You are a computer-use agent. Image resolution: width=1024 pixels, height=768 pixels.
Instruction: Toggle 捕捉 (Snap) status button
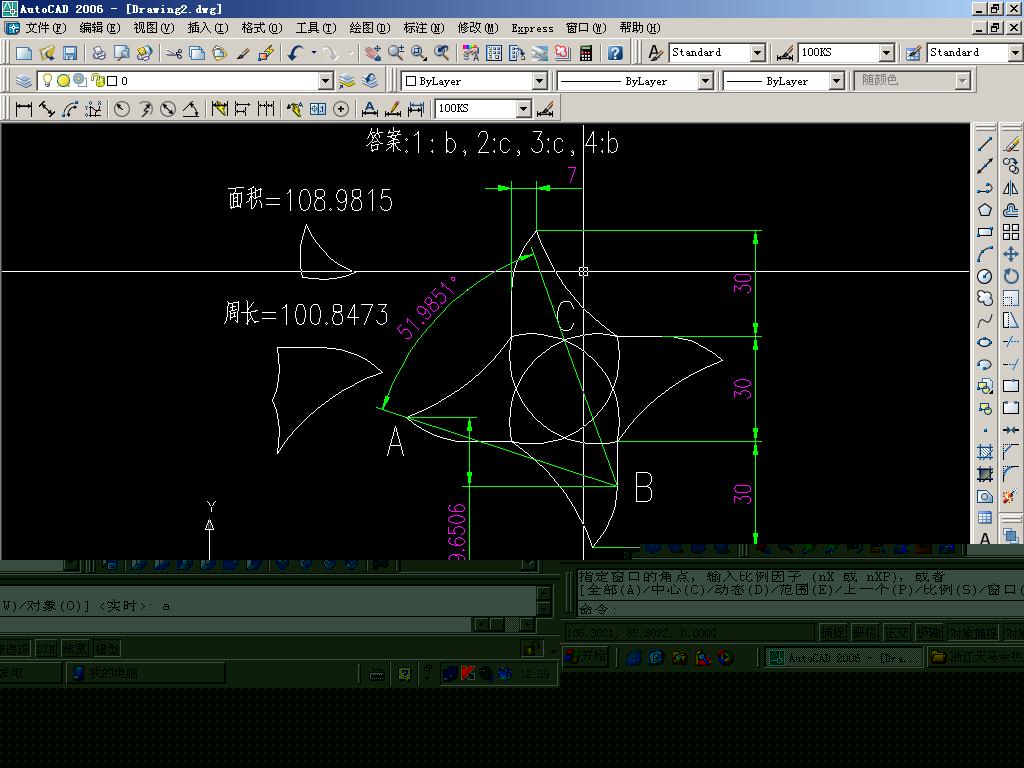[833, 632]
